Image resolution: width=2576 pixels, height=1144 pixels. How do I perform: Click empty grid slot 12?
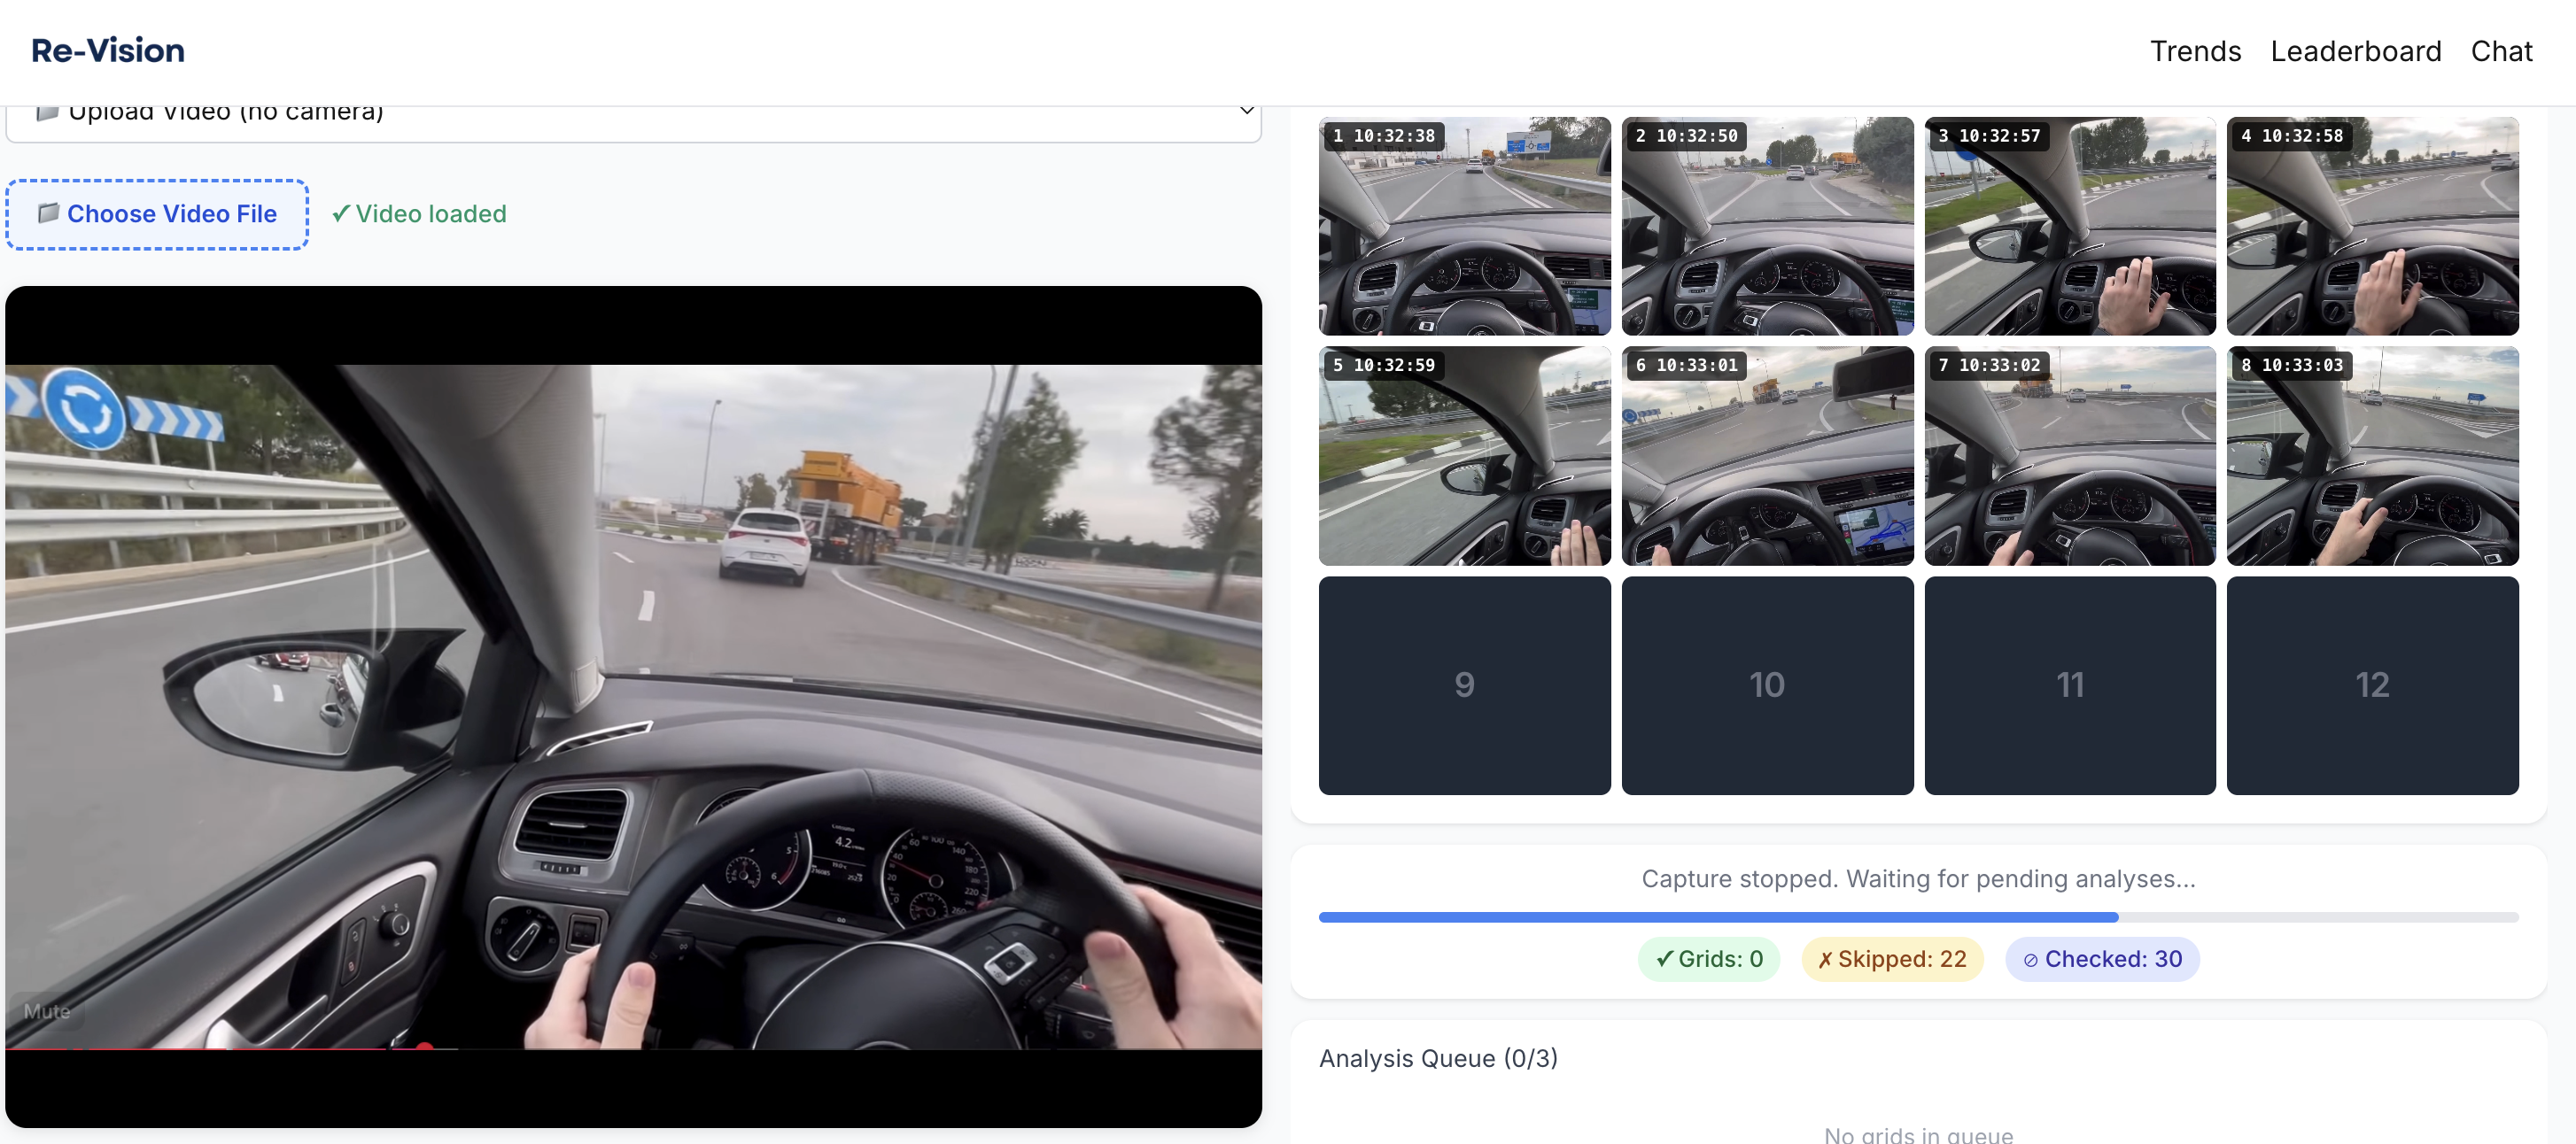[x=2372, y=685]
